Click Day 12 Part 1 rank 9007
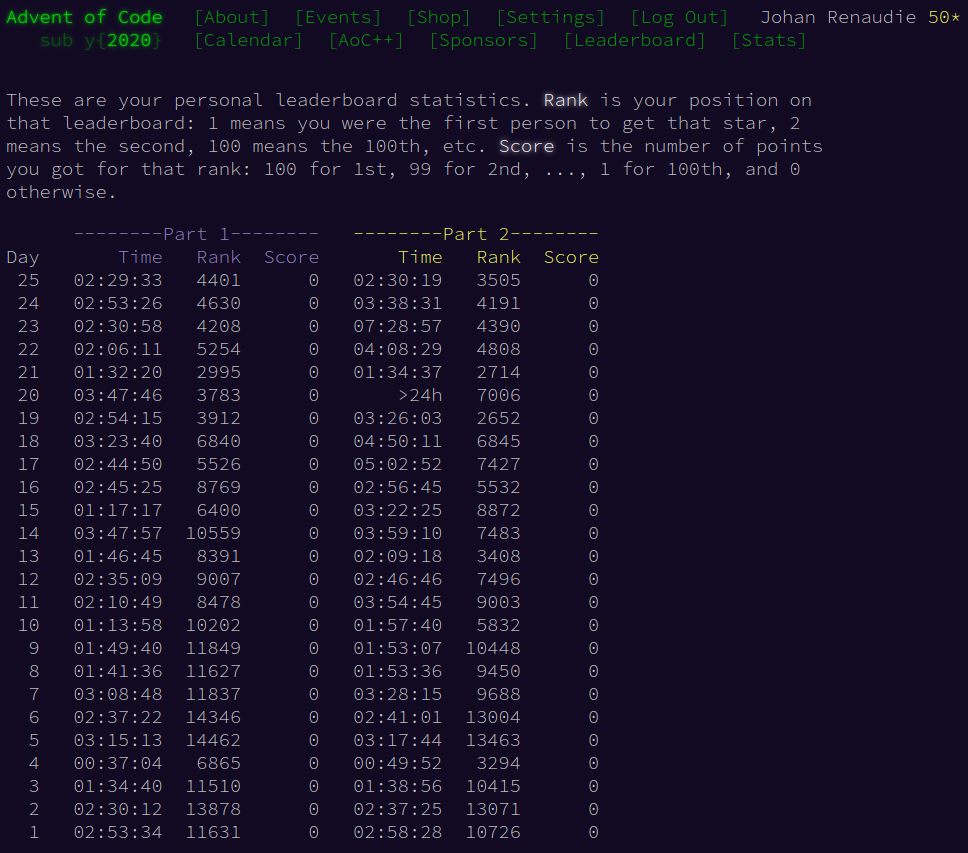 click(219, 579)
